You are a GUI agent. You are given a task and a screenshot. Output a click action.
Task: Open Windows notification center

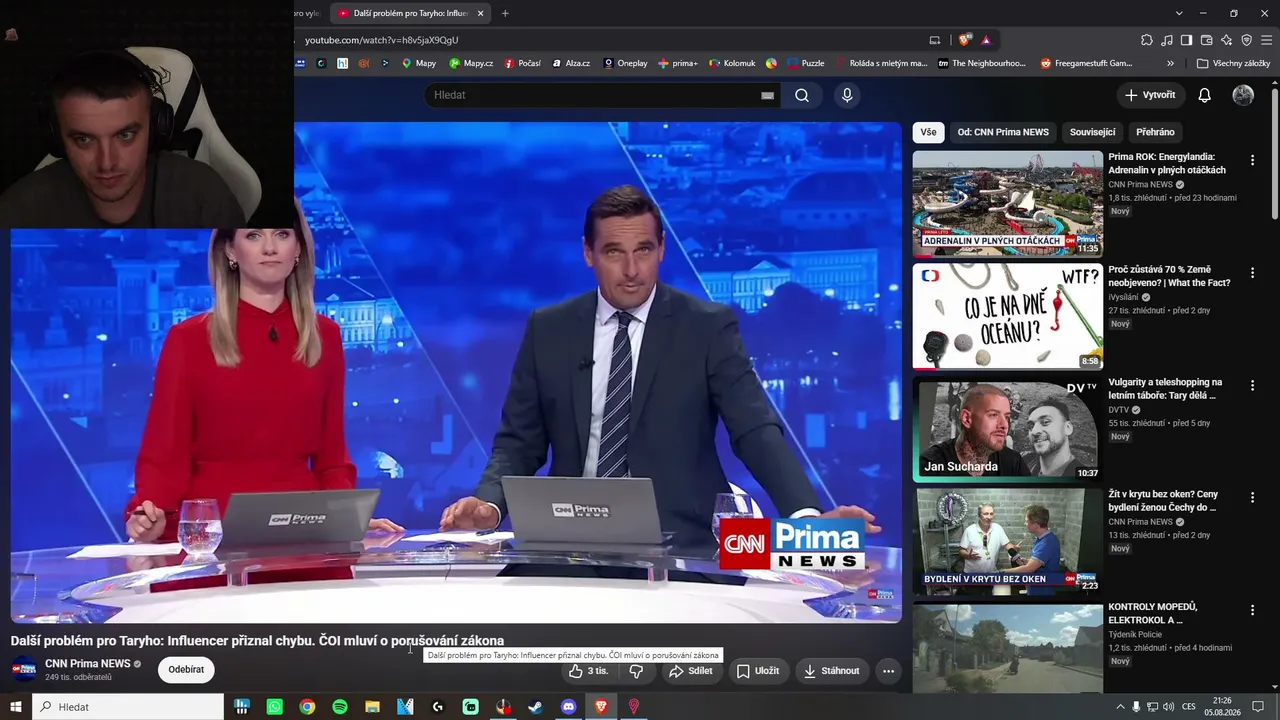[1258, 707]
